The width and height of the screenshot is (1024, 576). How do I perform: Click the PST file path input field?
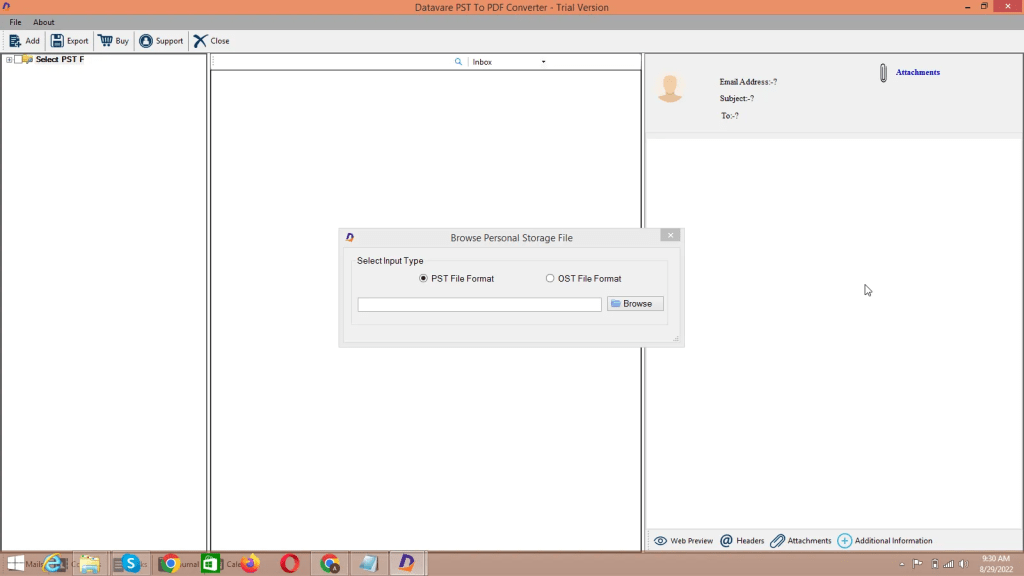point(479,304)
